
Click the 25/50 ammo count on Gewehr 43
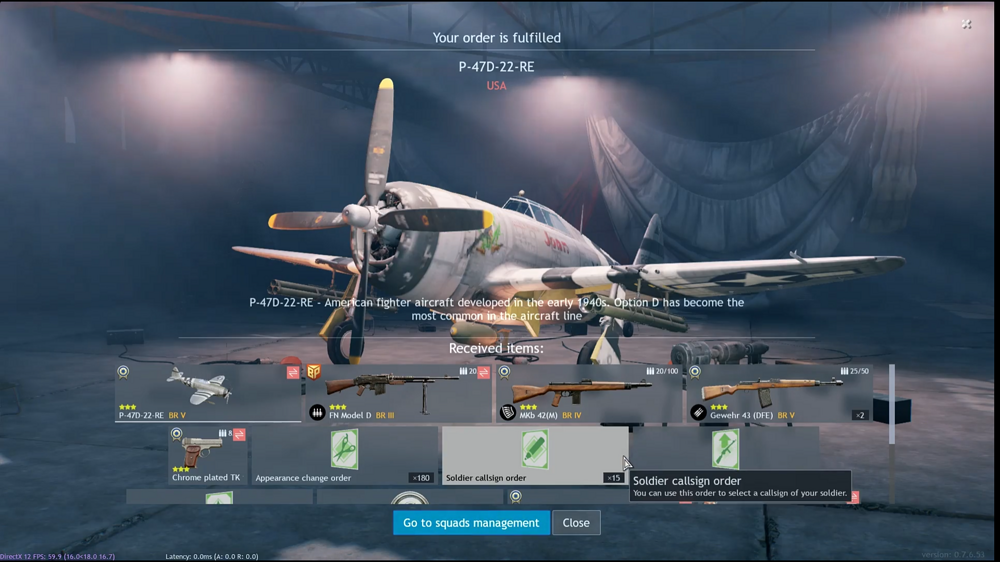(x=855, y=371)
